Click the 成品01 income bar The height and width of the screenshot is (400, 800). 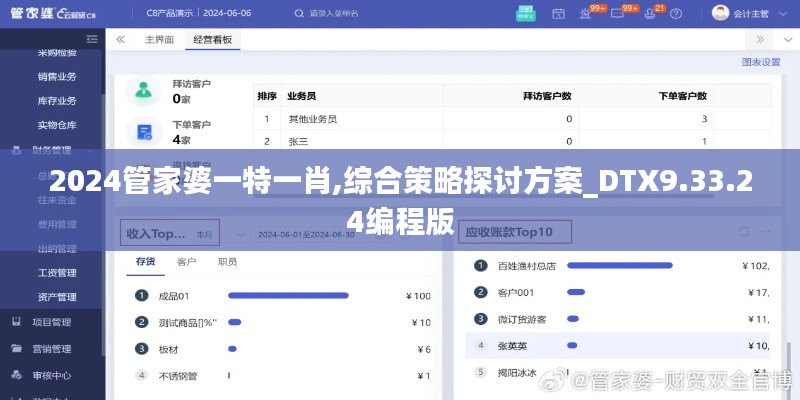[x=288, y=295]
